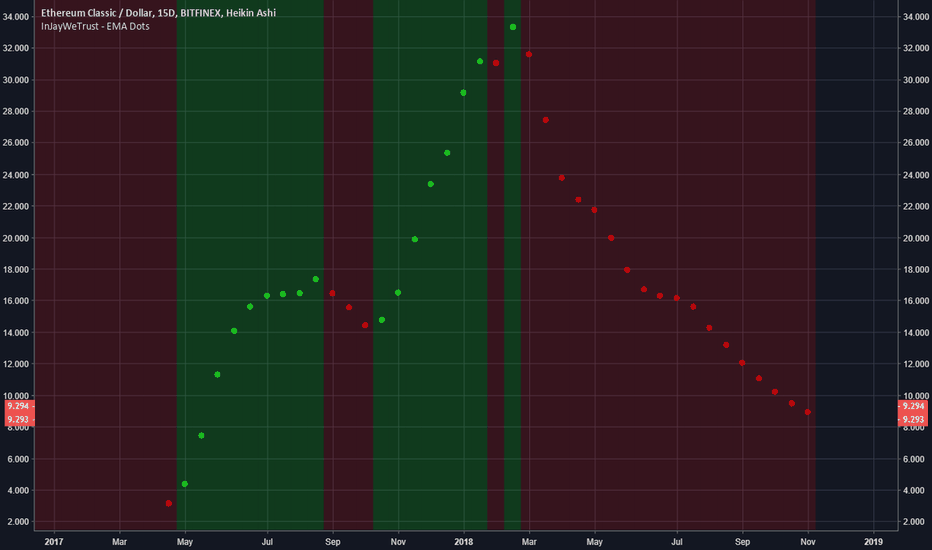The width and height of the screenshot is (932, 550).
Task: Select the green dot near 19.900 after Nov 2017
Action: 415,240
